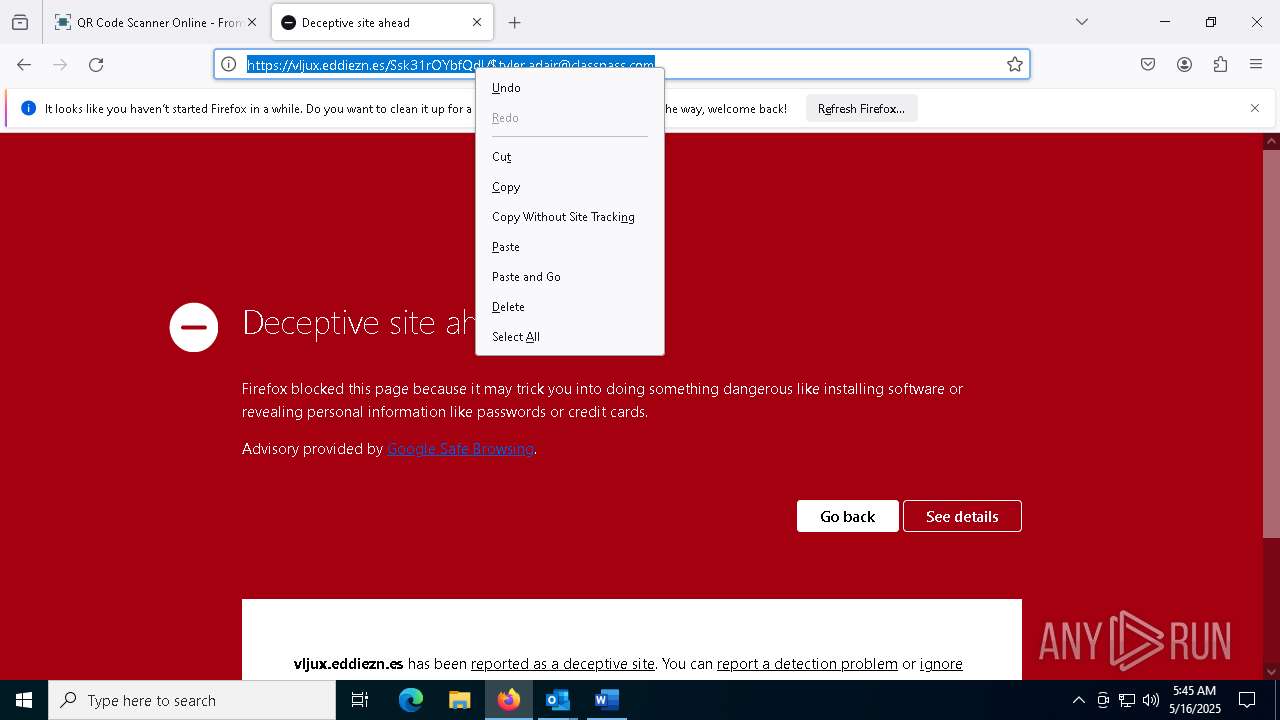1280x720 pixels.
Task: Open the Windows Start menu
Action: coord(24,700)
